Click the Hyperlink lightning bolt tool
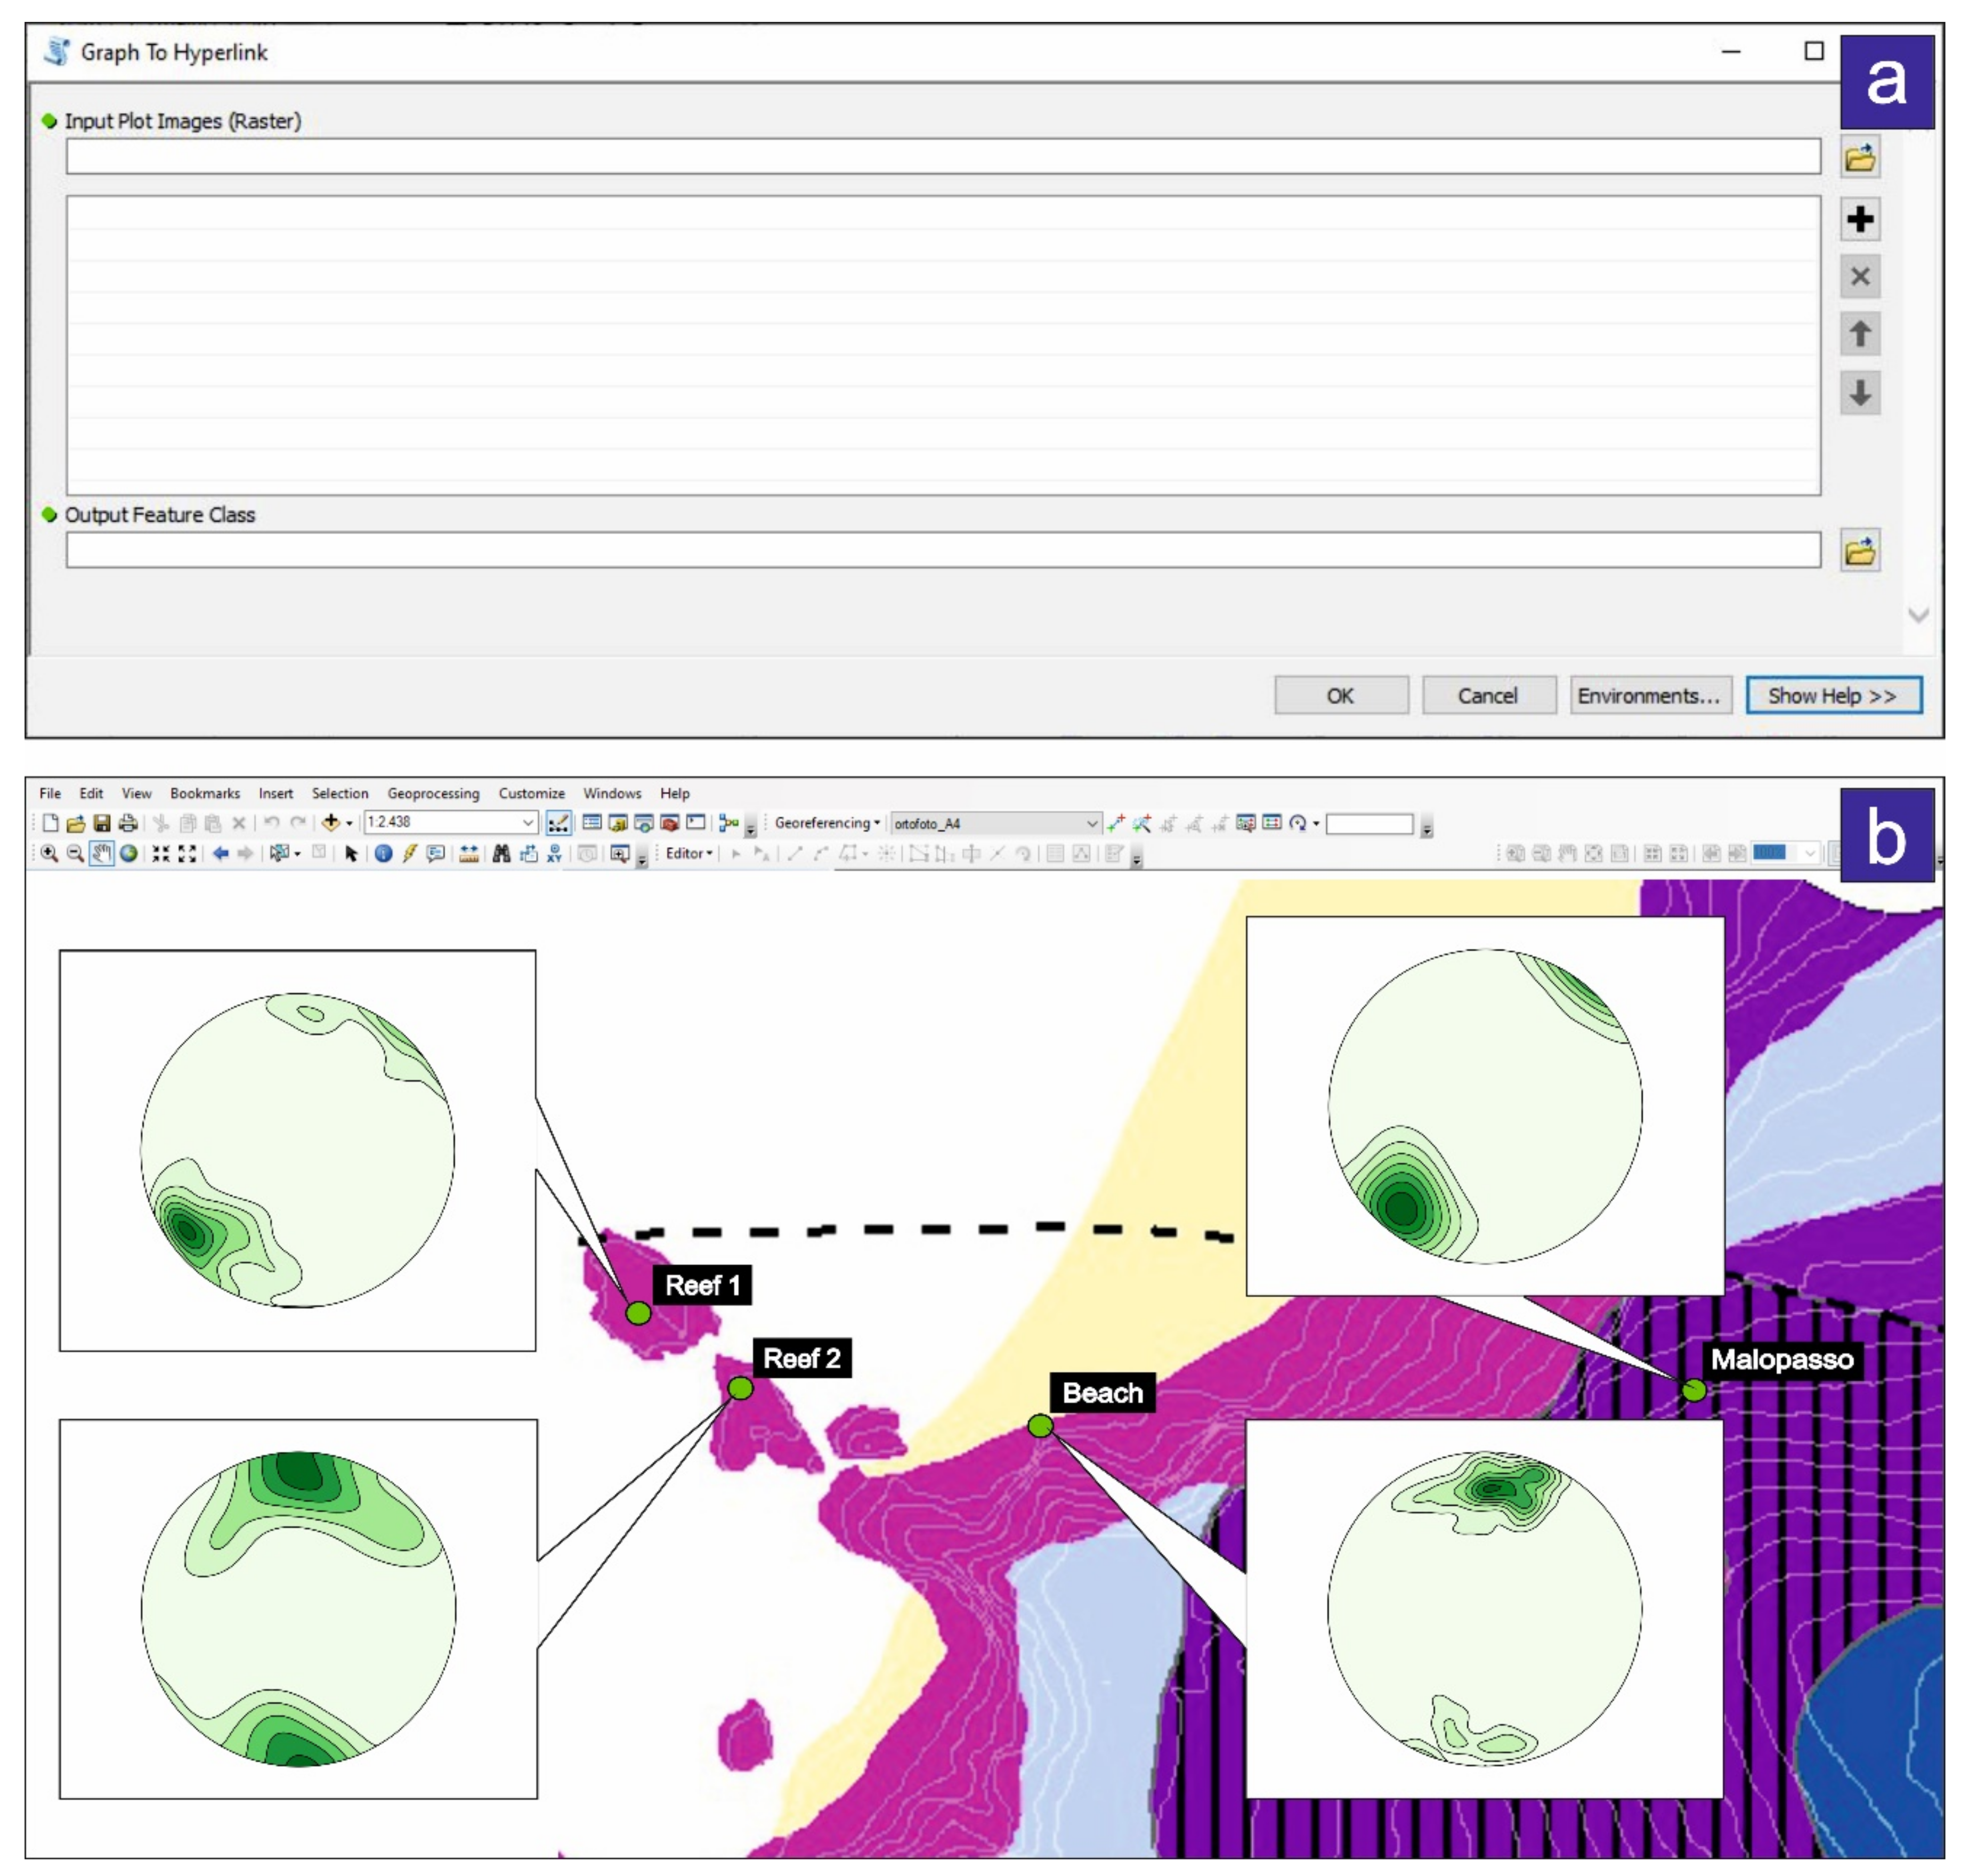 [x=409, y=853]
